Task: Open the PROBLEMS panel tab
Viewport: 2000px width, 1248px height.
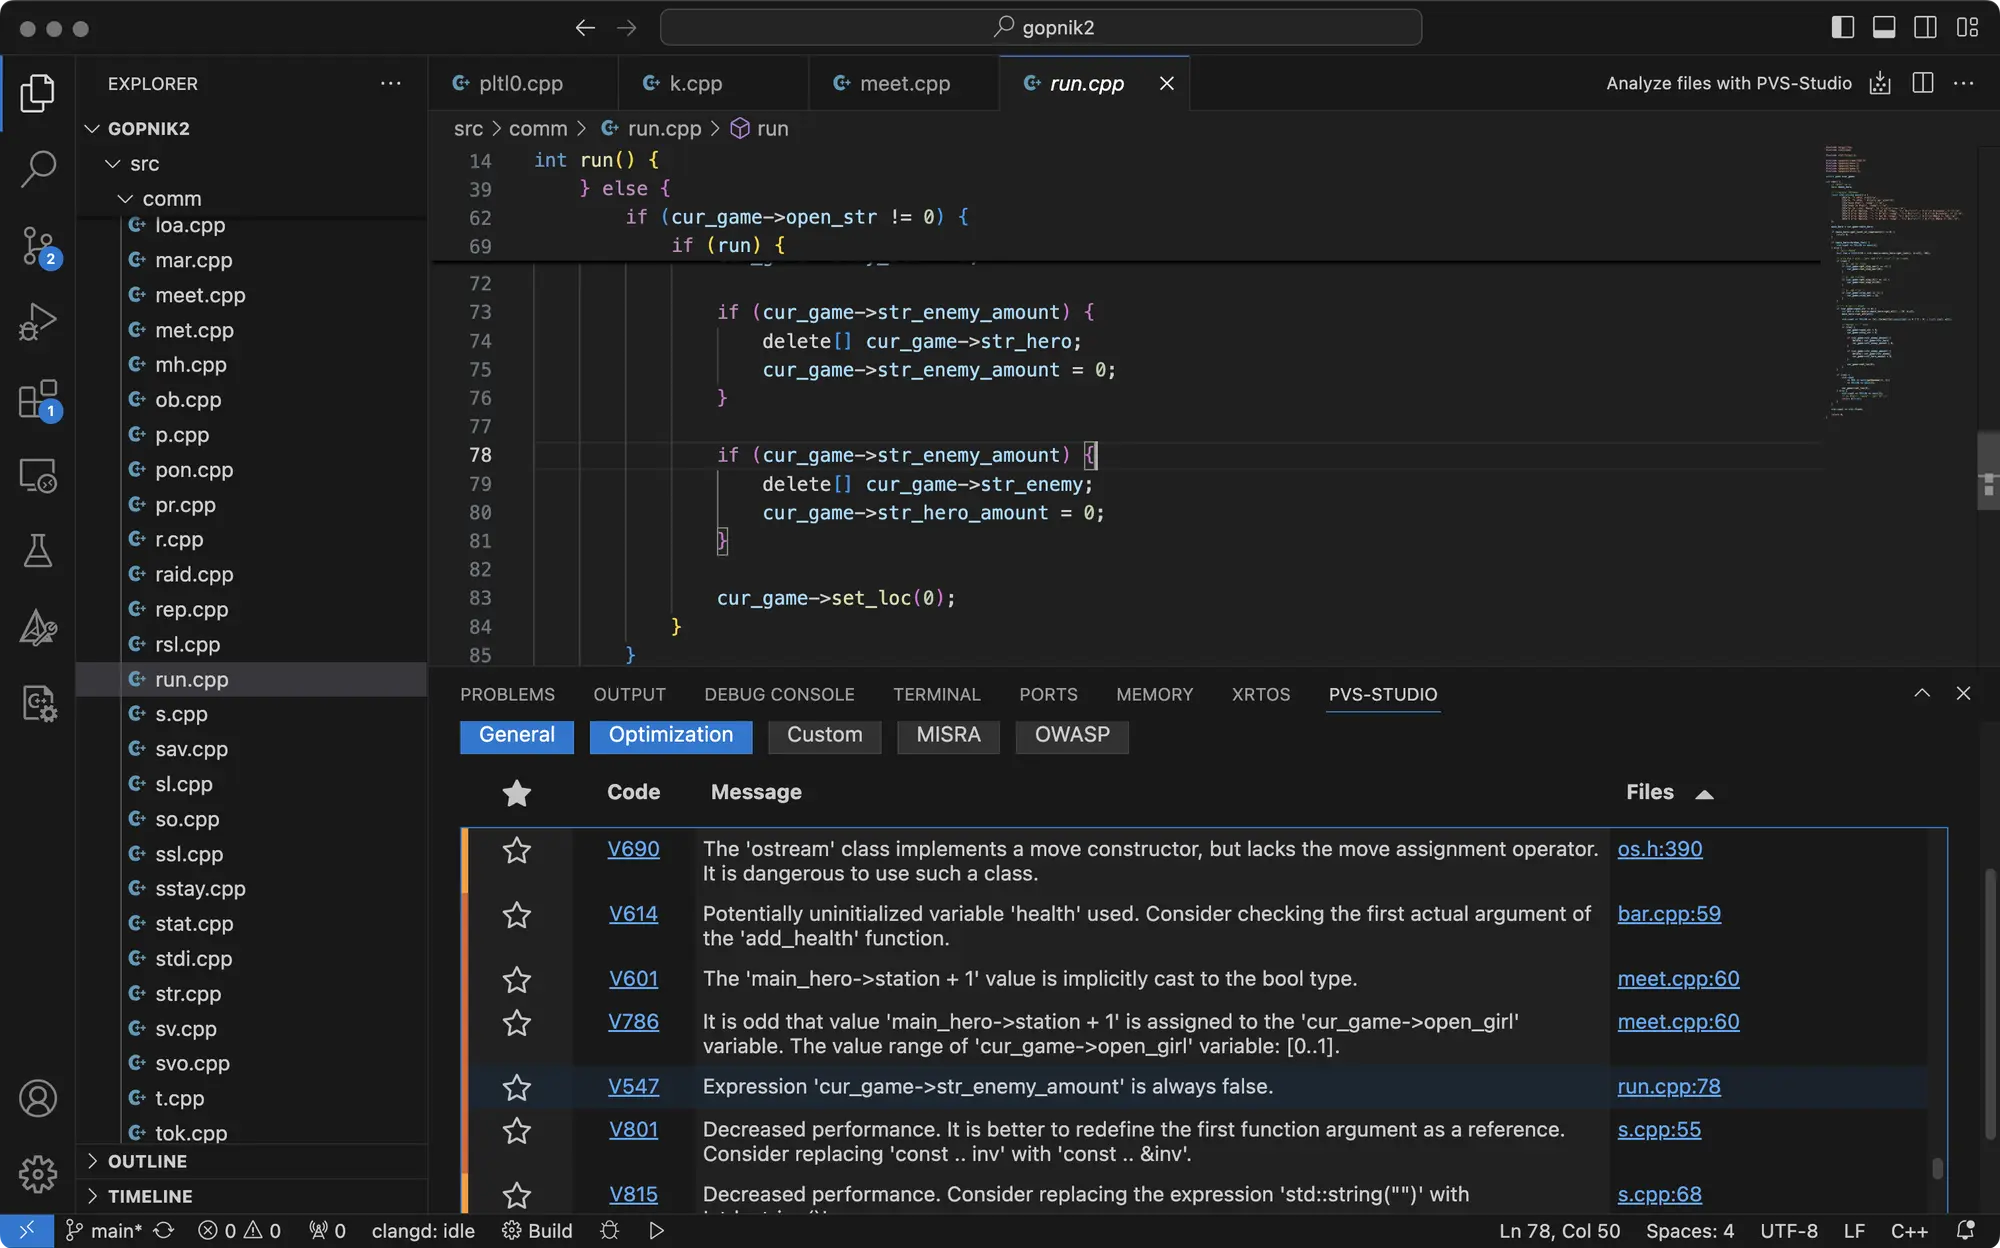Action: coord(507,694)
